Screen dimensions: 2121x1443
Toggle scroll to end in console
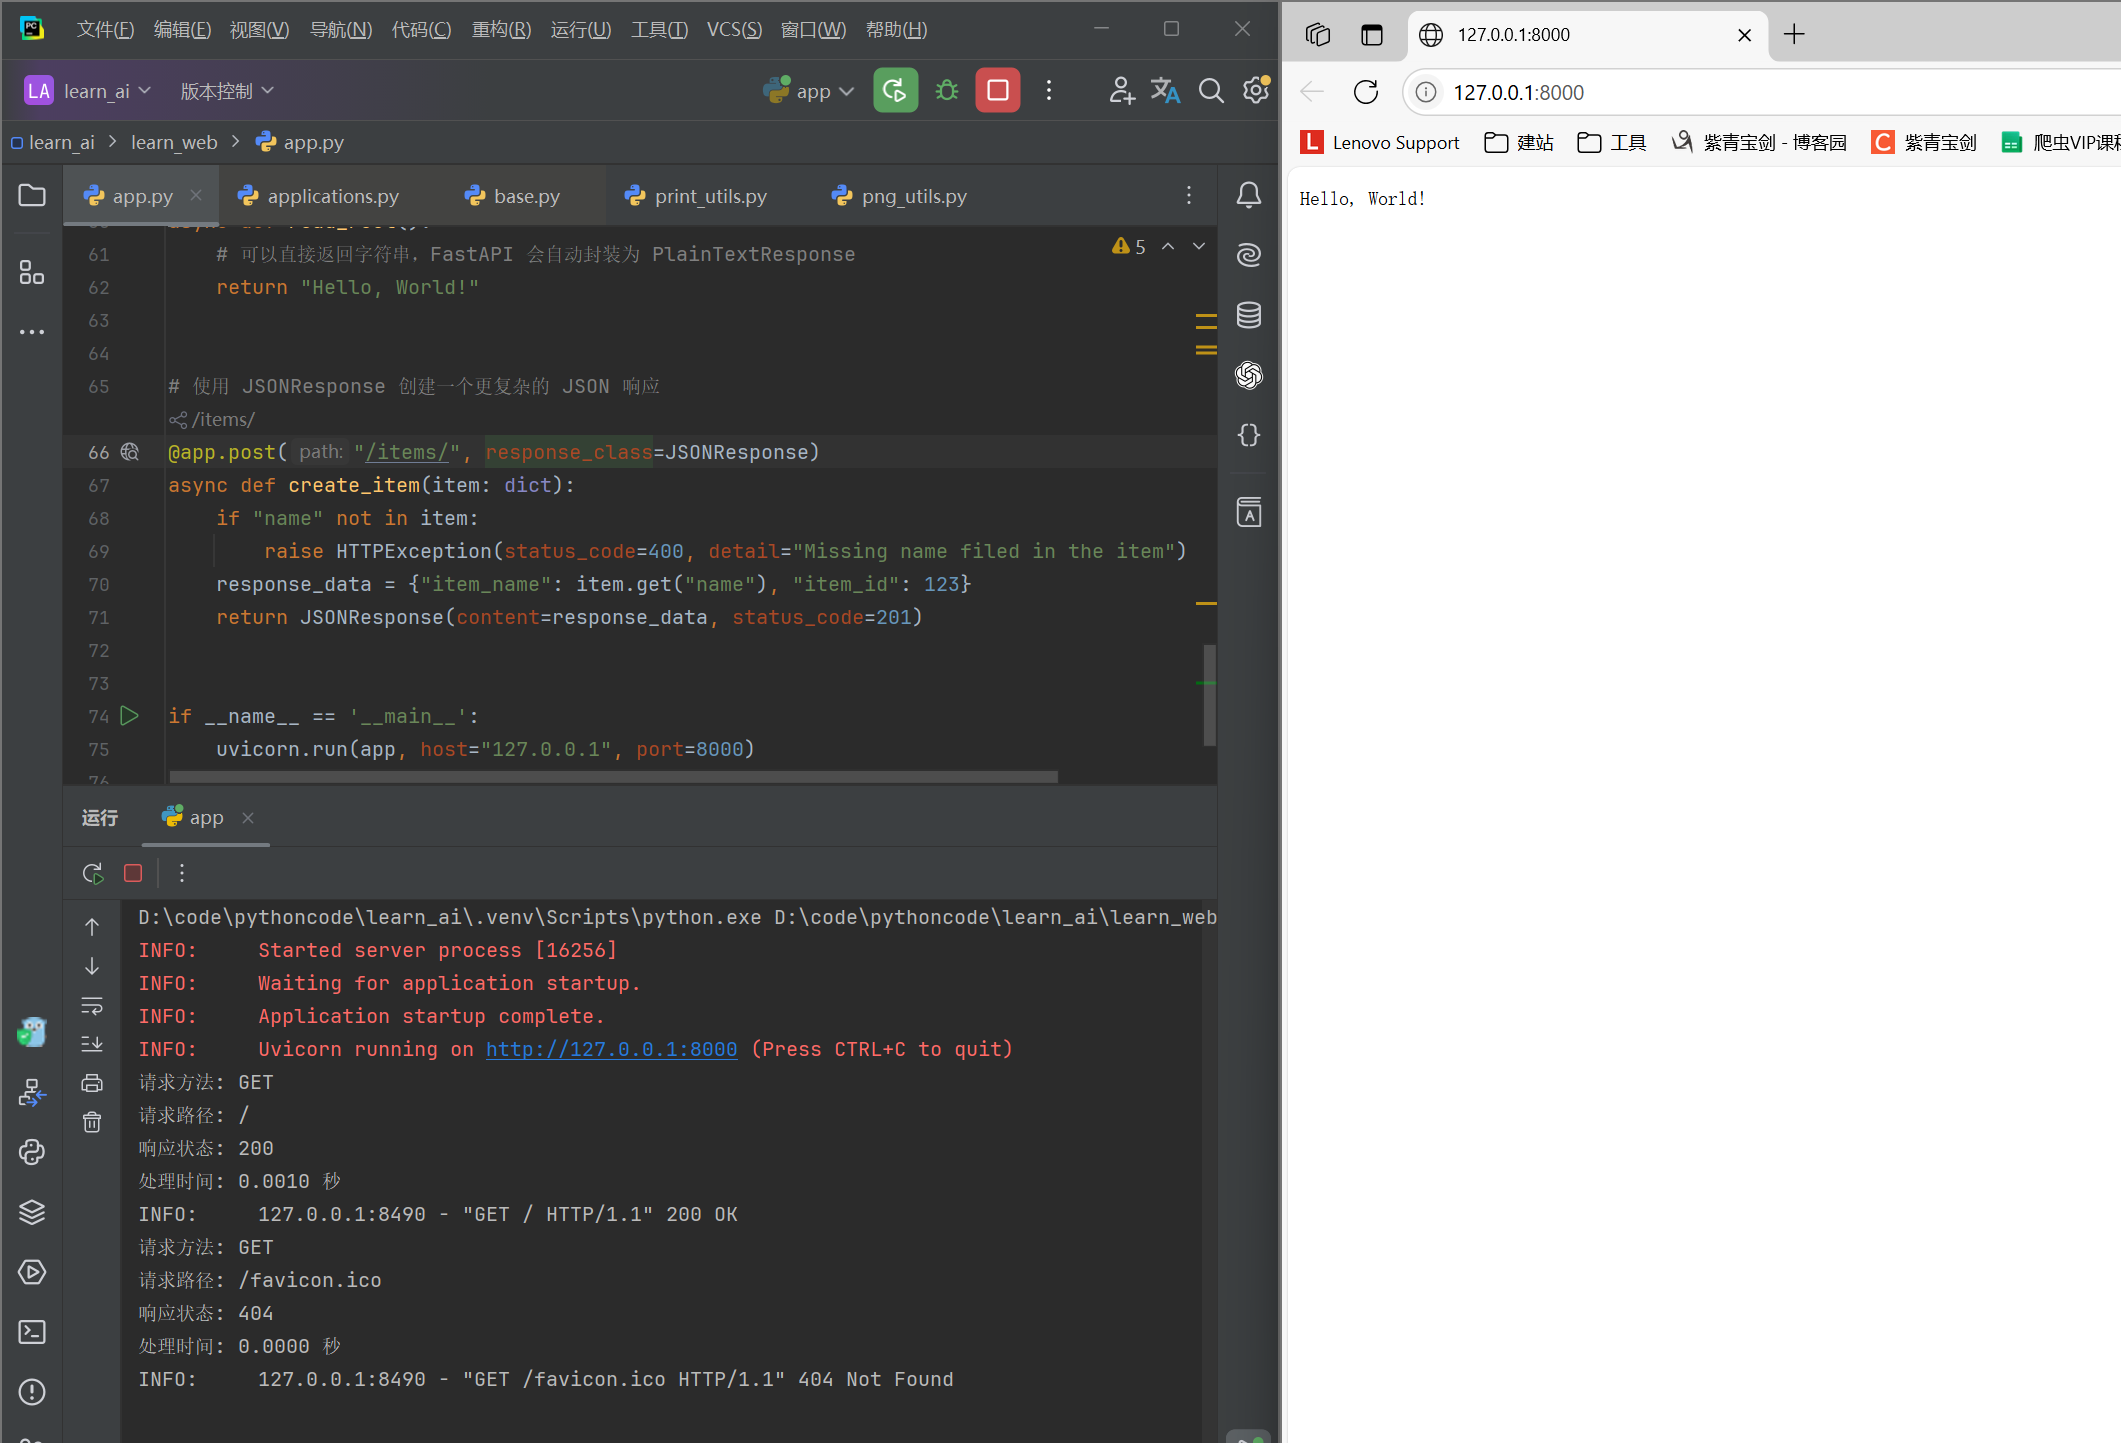[92, 1044]
